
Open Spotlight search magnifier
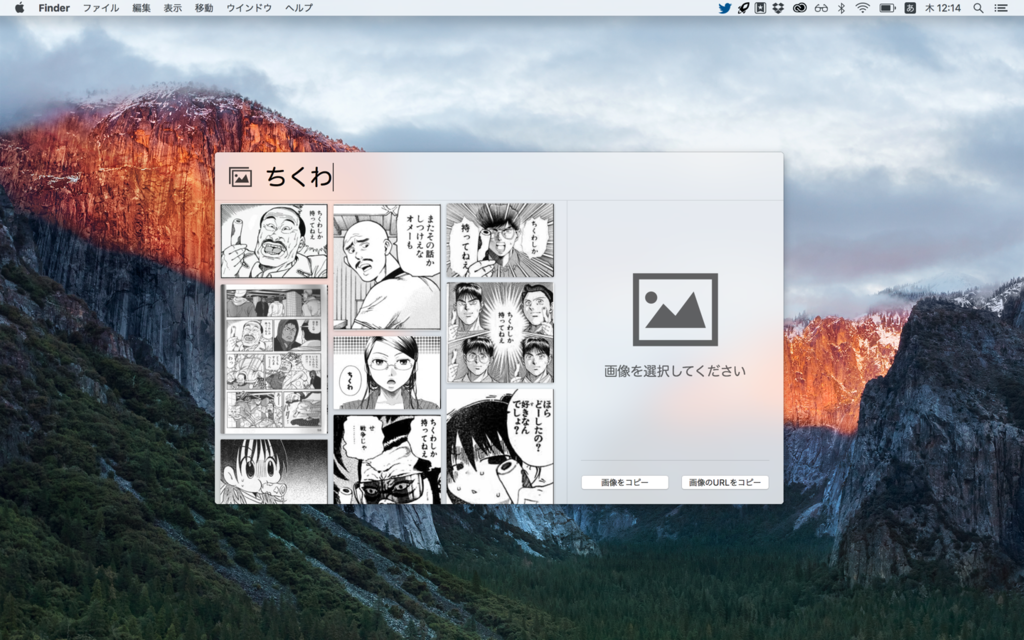coord(978,8)
